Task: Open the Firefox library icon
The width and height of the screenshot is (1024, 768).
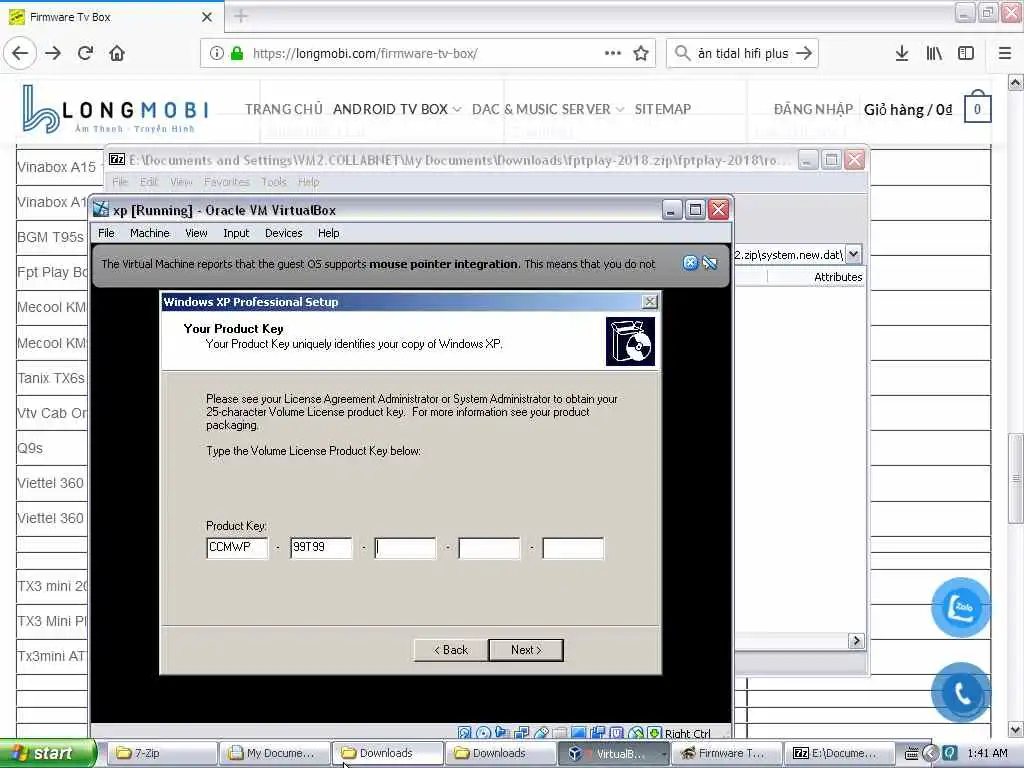Action: [x=934, y=53]
